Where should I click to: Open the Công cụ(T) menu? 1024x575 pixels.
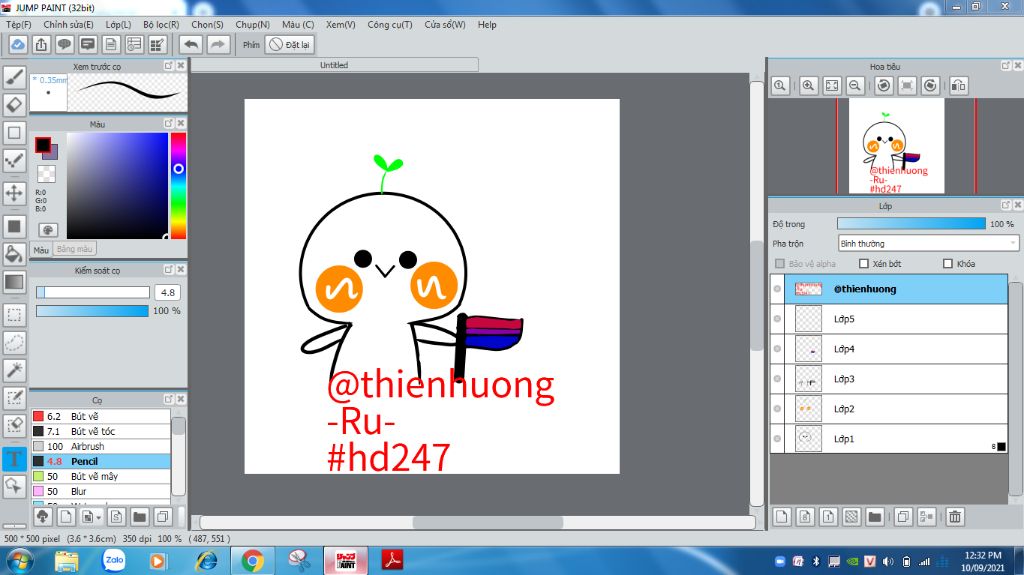coord(390,24)
